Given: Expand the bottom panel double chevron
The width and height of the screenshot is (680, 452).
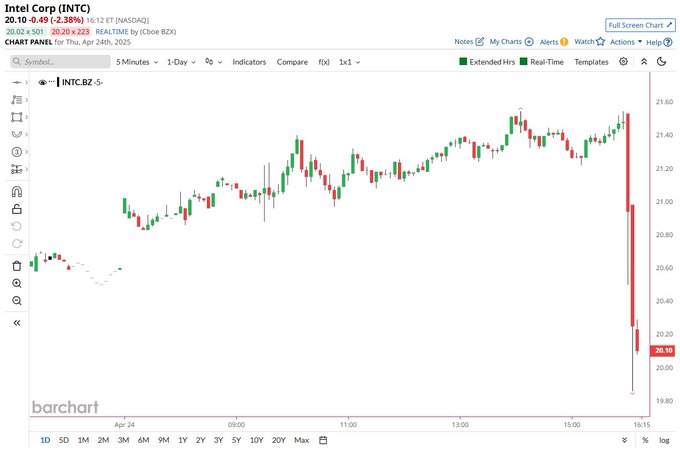Looking at the screenshot, I should point(624,440).
